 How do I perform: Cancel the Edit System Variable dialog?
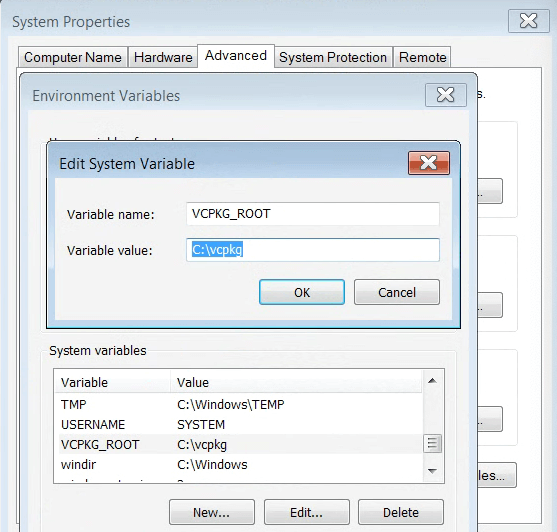pos(397,292)
